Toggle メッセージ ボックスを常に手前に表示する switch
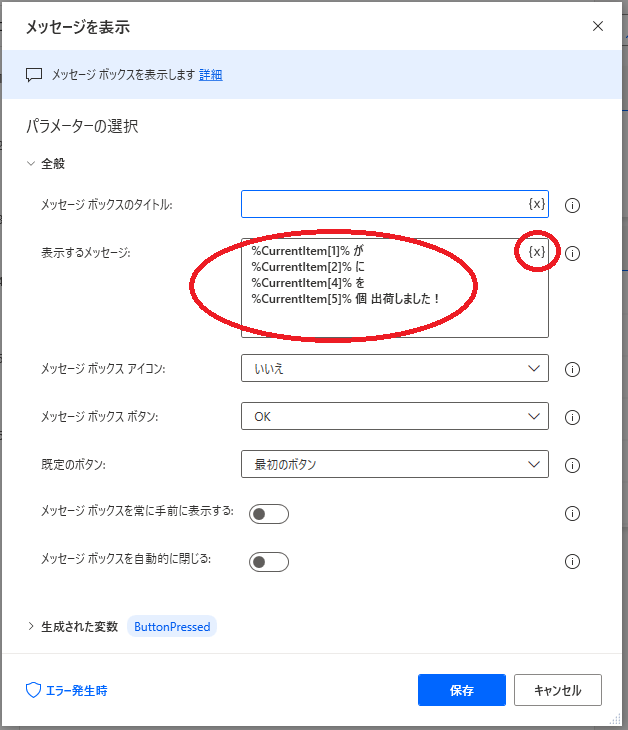Screen dimensions: 628x730 point(269,514)
